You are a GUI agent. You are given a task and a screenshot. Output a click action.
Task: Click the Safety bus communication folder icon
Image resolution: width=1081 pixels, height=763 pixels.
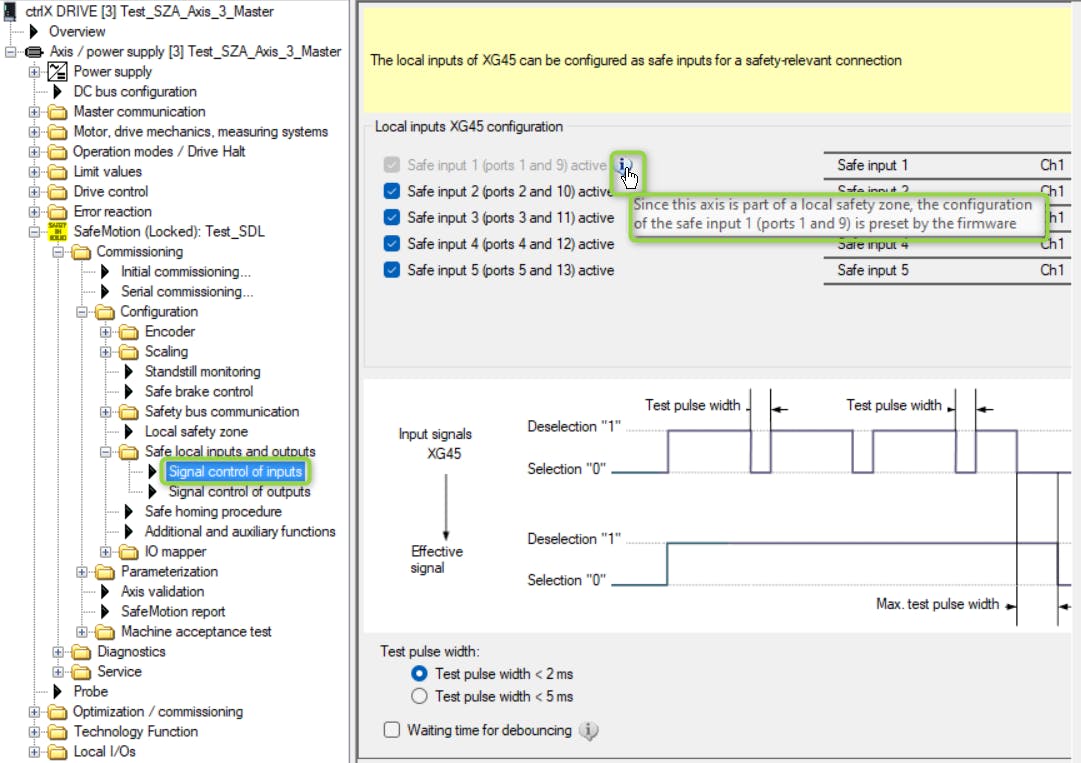[x=129, y=411]
